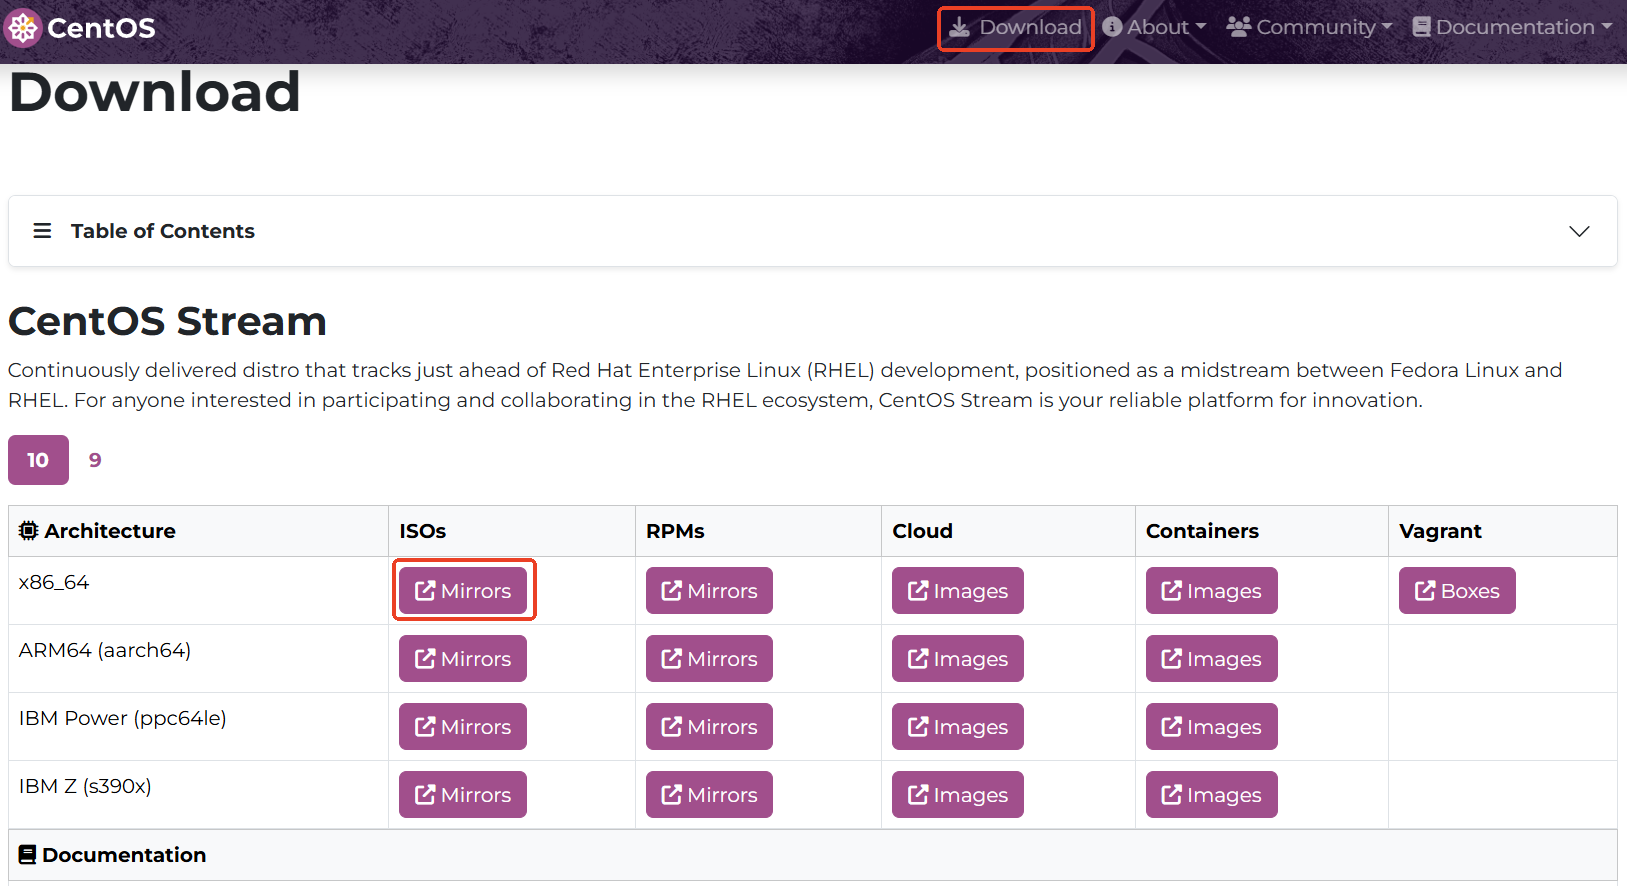Click the 'CentOS Stream' section heading
Image resolution: width=1627 pixels, height=886 pixels.
click(x=168, y=321)
